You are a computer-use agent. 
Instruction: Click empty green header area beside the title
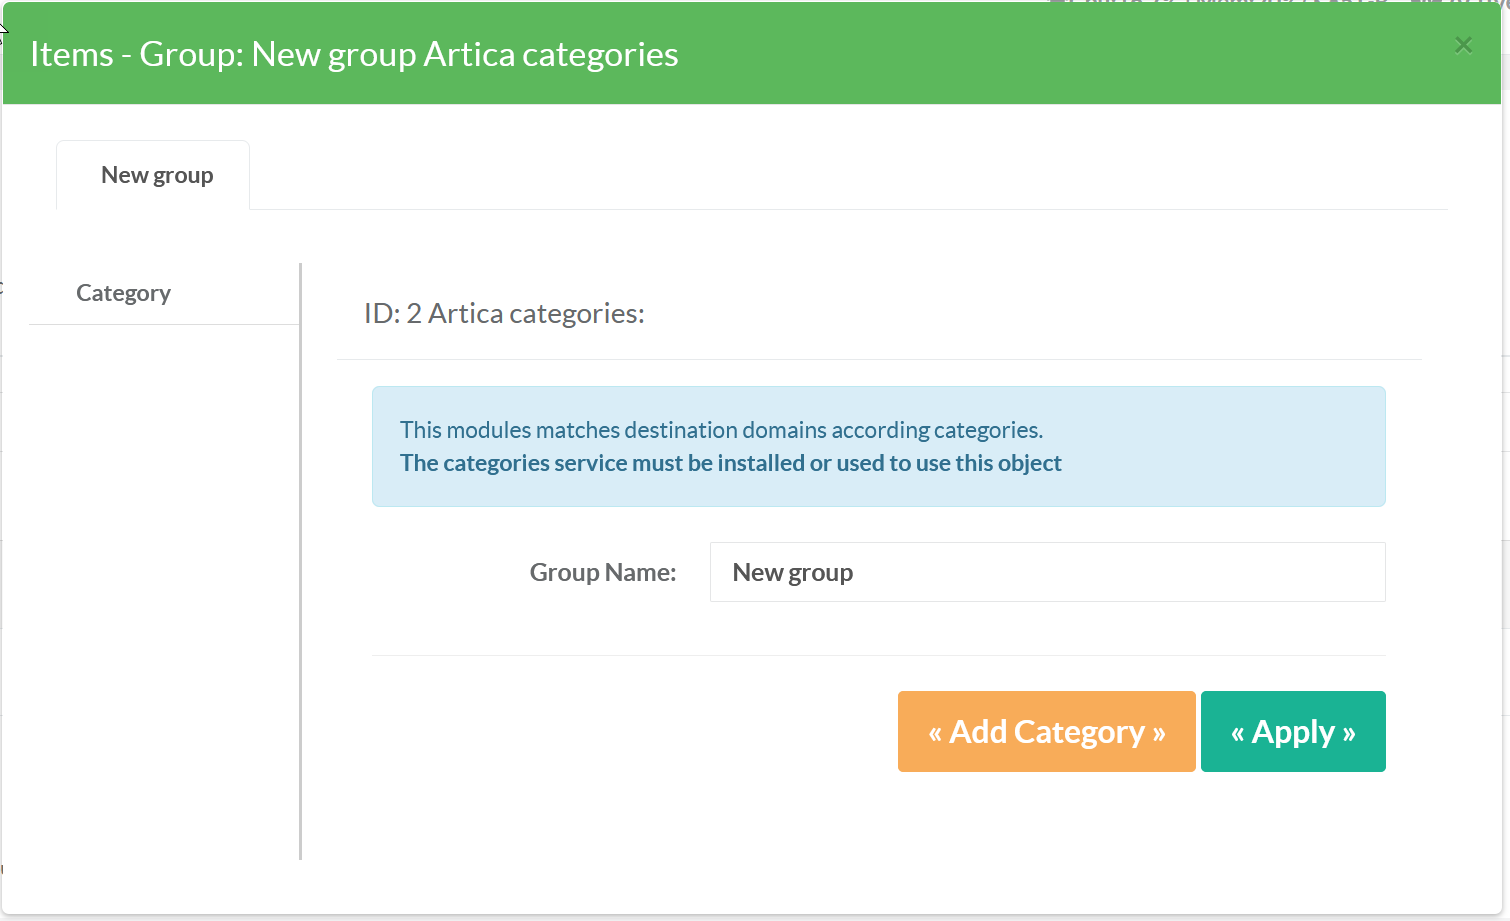tap(1050, 54)
